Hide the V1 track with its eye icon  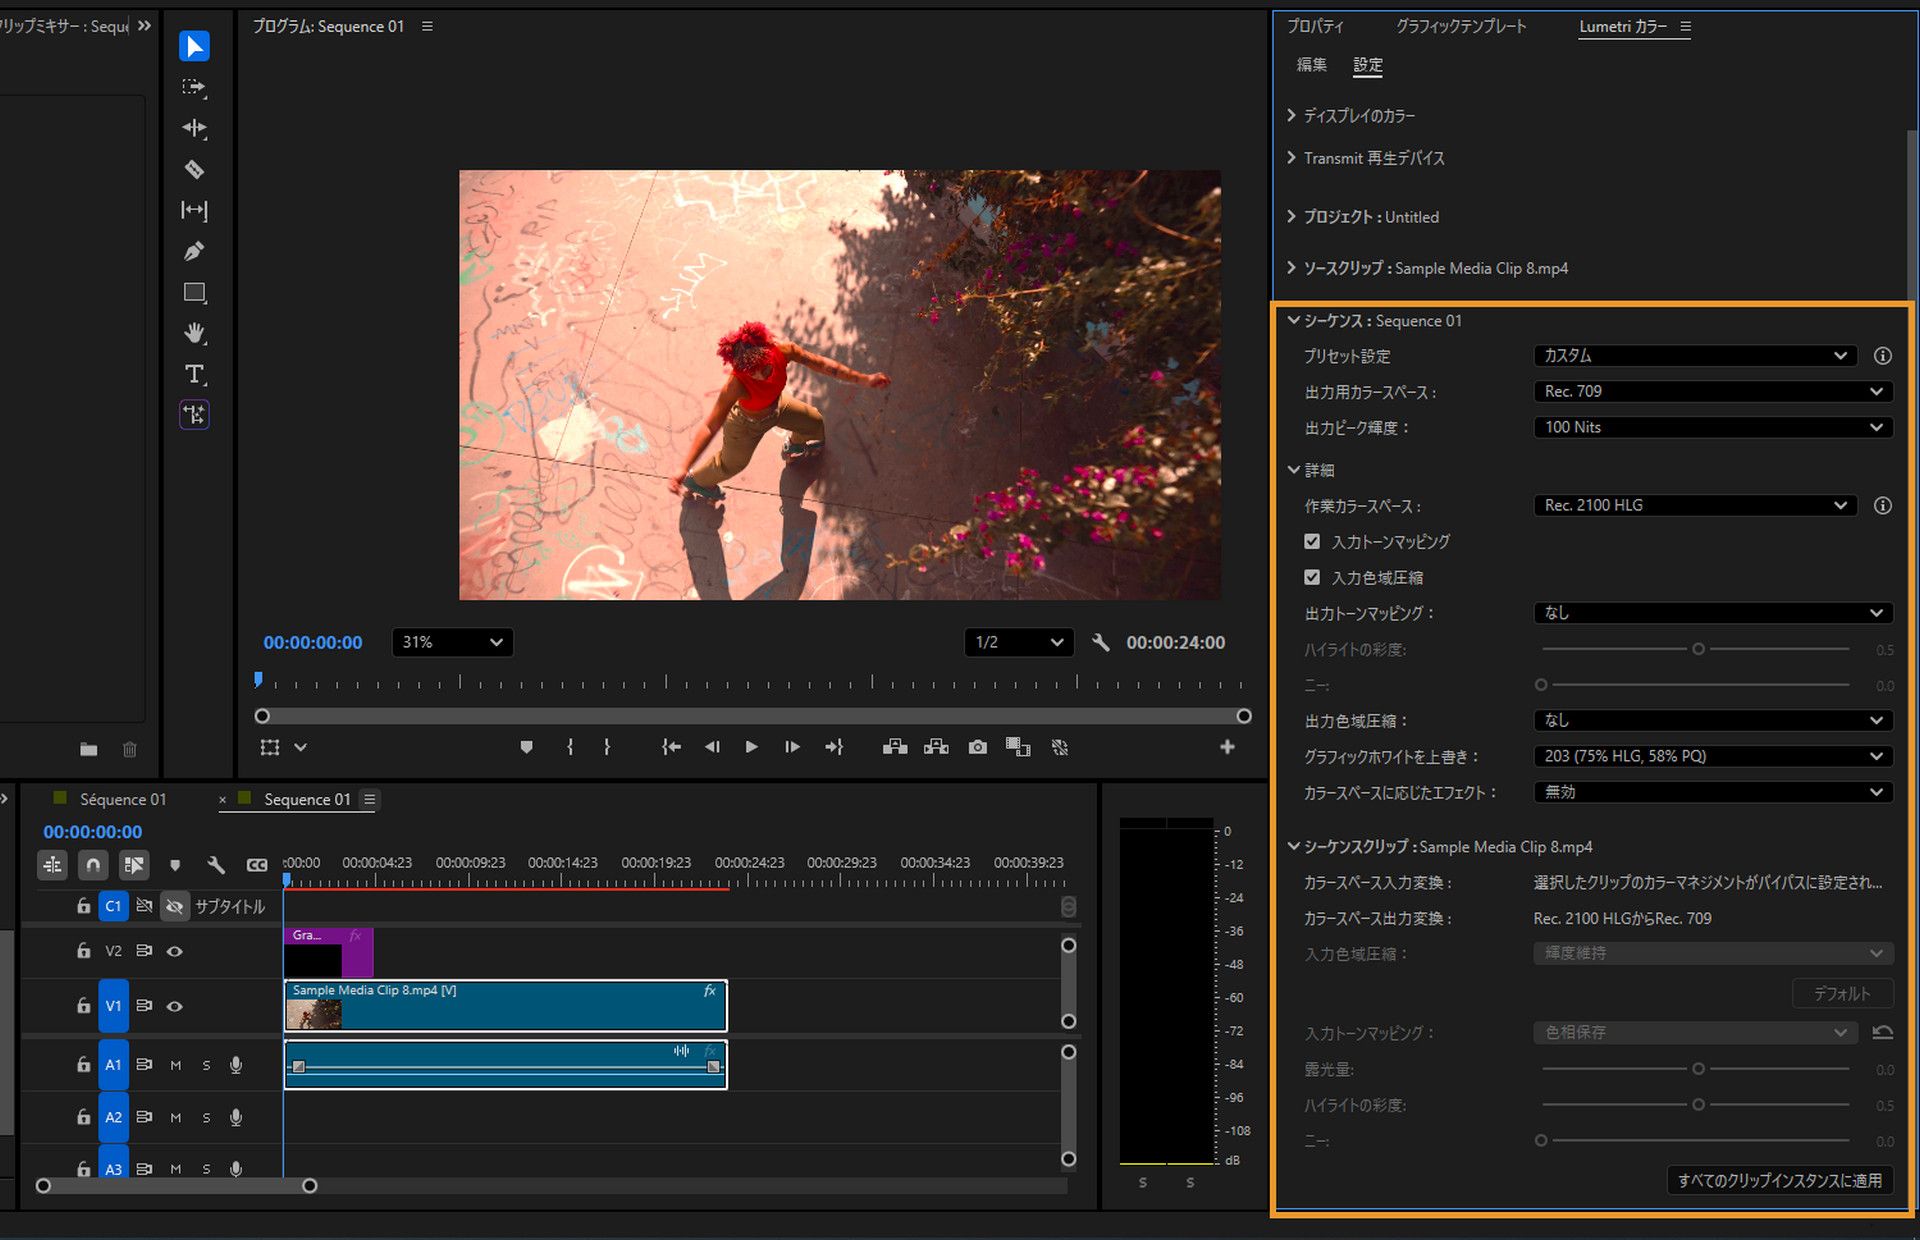[x=175, y=1006]
